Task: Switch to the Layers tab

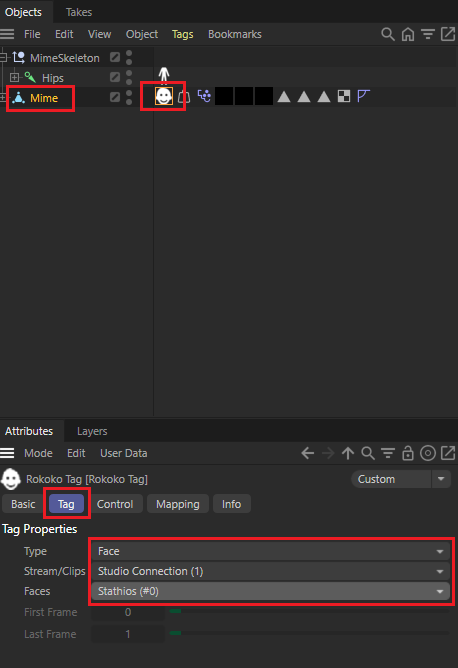Action: pyautogui.click(x=92, y=431)
